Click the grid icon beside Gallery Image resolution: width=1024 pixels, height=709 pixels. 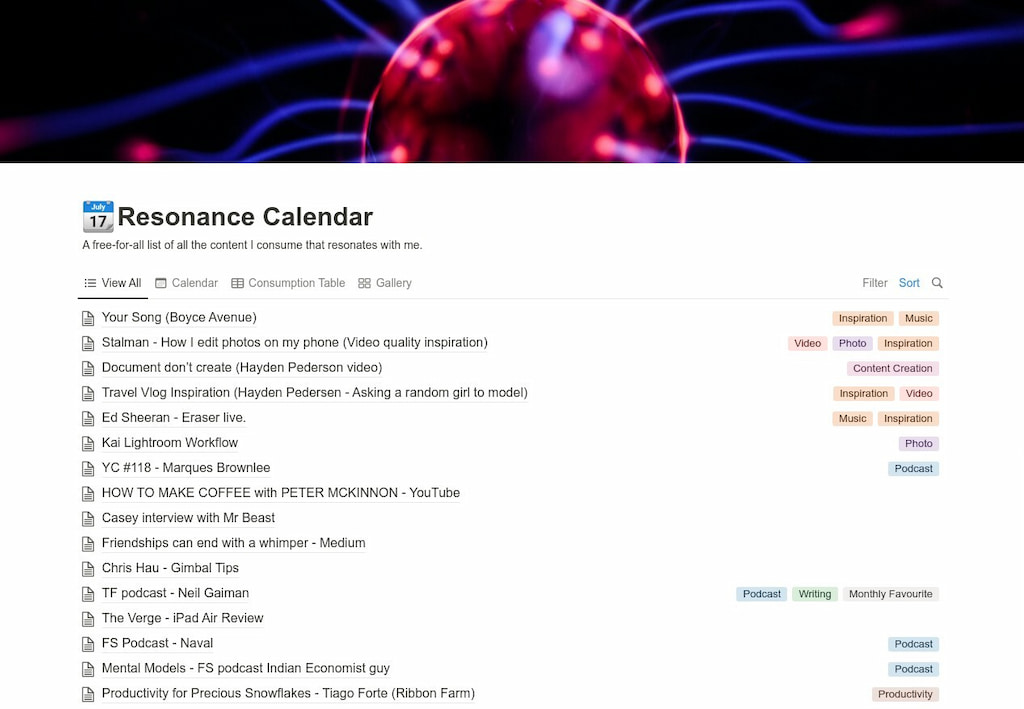pyautogui.click(x=363, y=283)
